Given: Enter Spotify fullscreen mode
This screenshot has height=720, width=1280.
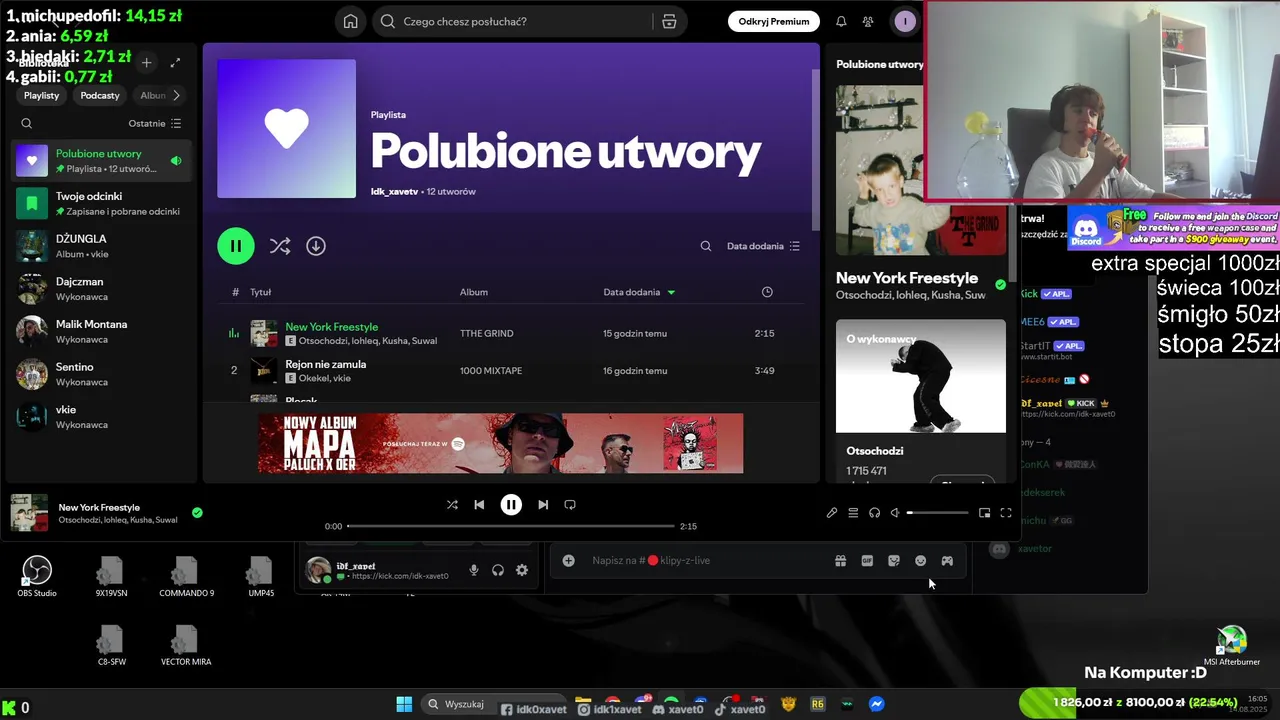Looking at the screenshot, I should tap(1006, 513).
